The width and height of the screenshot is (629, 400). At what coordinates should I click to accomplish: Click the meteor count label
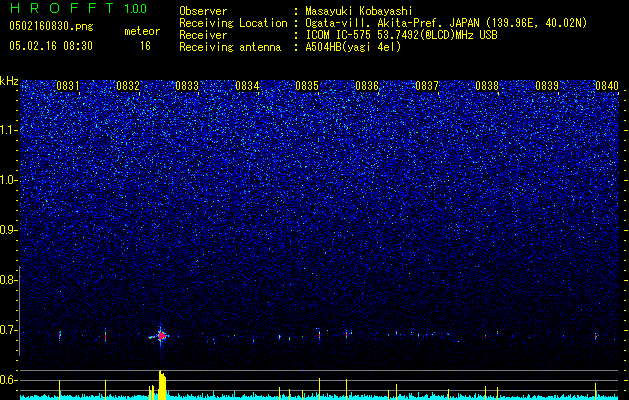click(142, 31)
